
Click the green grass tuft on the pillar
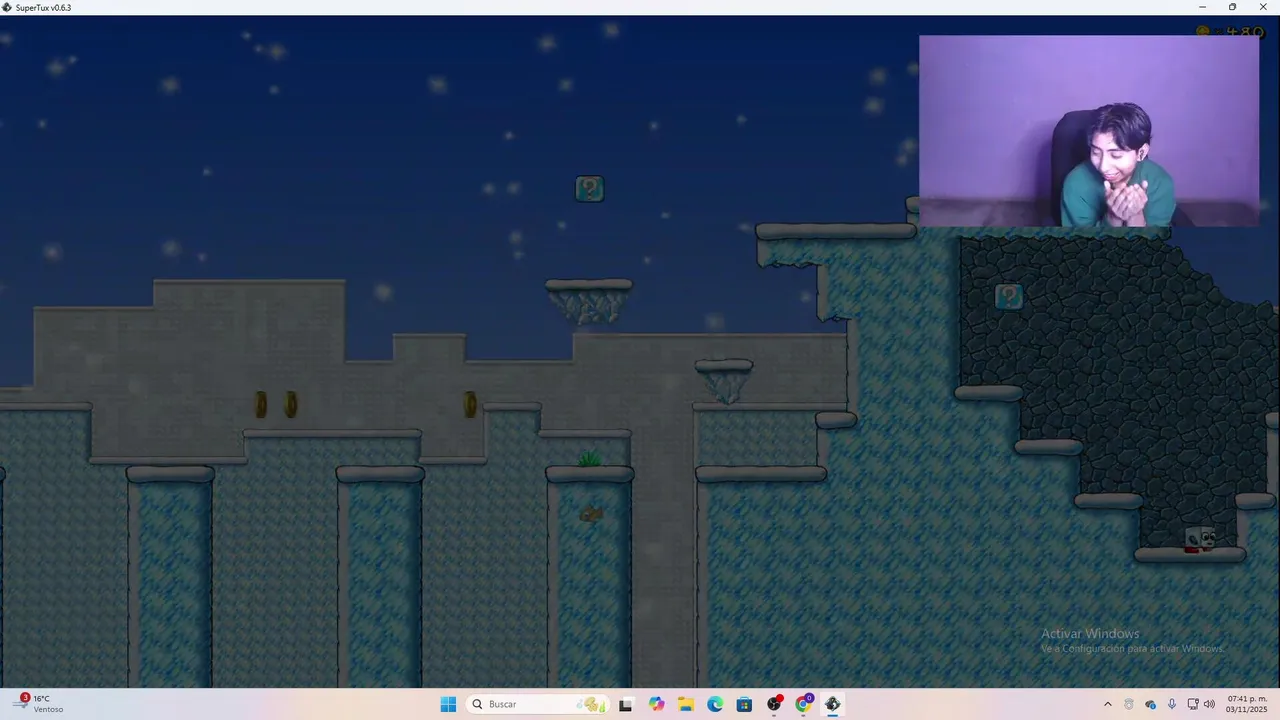pos(589,459)
